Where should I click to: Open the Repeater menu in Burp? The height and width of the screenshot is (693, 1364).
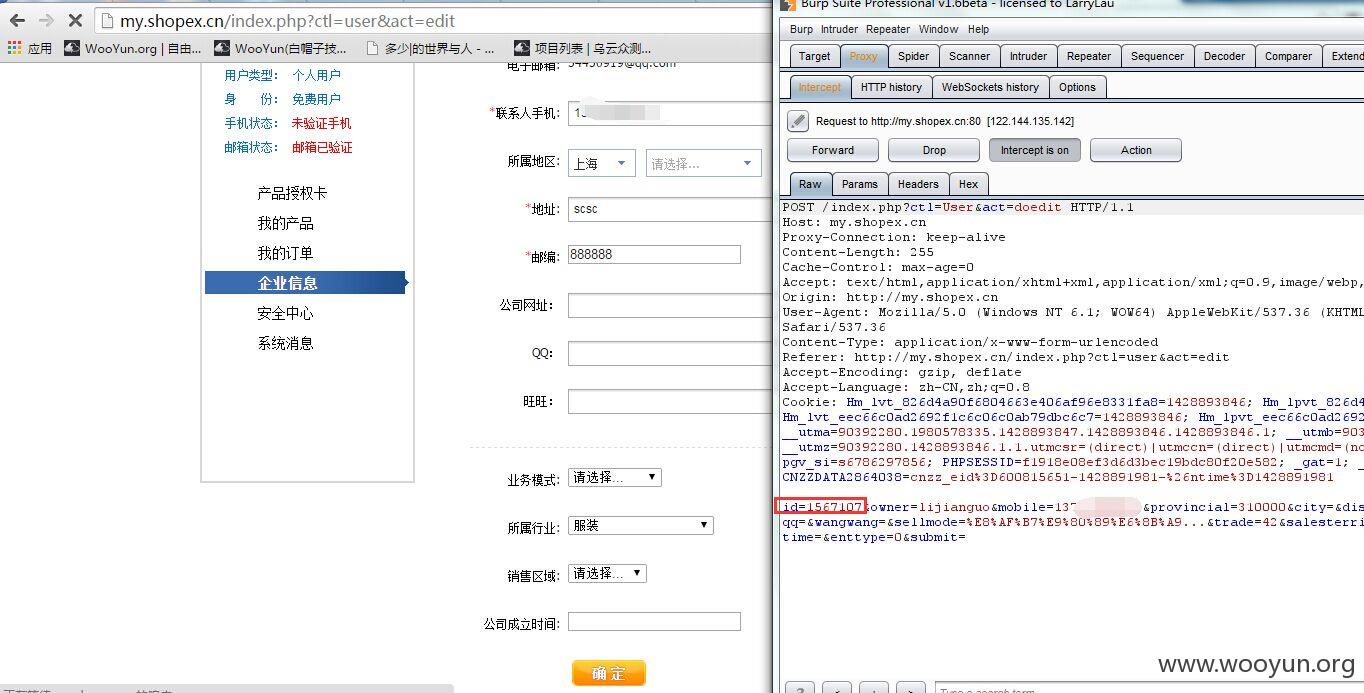888,29
